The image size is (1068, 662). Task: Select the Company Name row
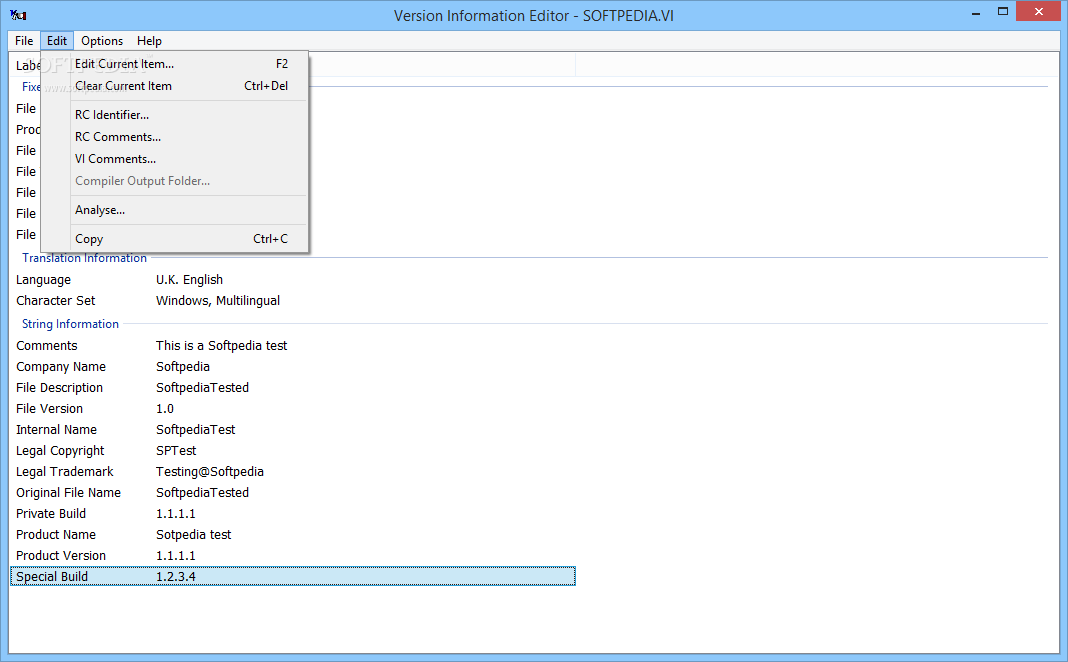click(x=293, y=367)
